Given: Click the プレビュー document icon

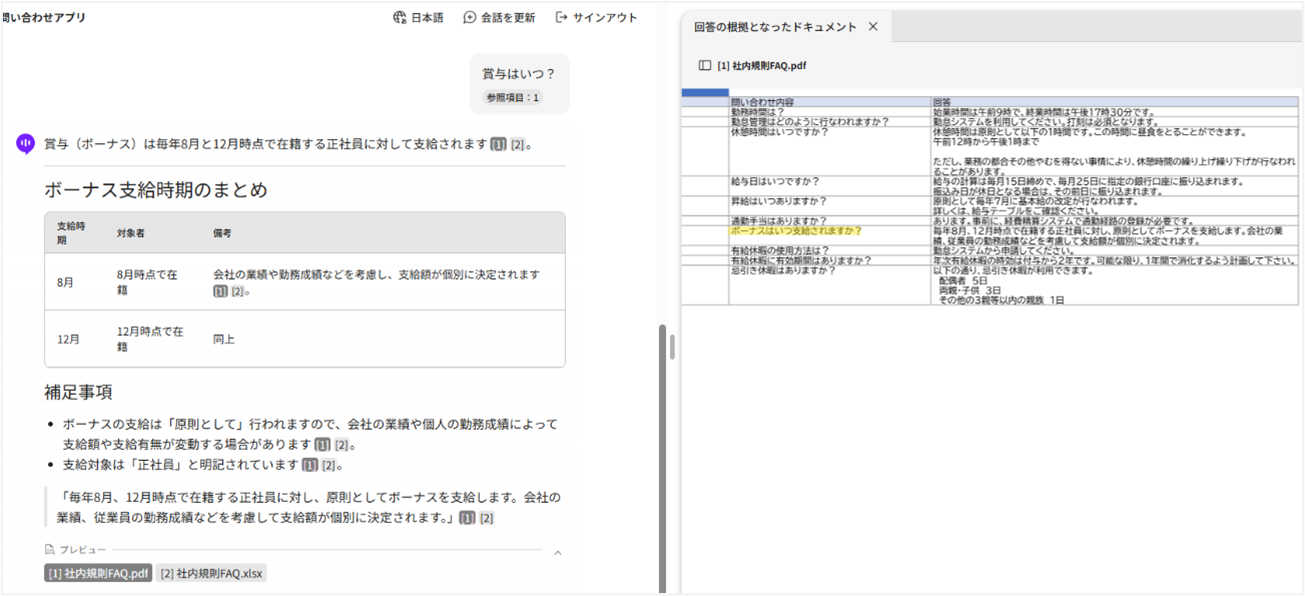Looking at the screenshot, I should coord(50,550).
